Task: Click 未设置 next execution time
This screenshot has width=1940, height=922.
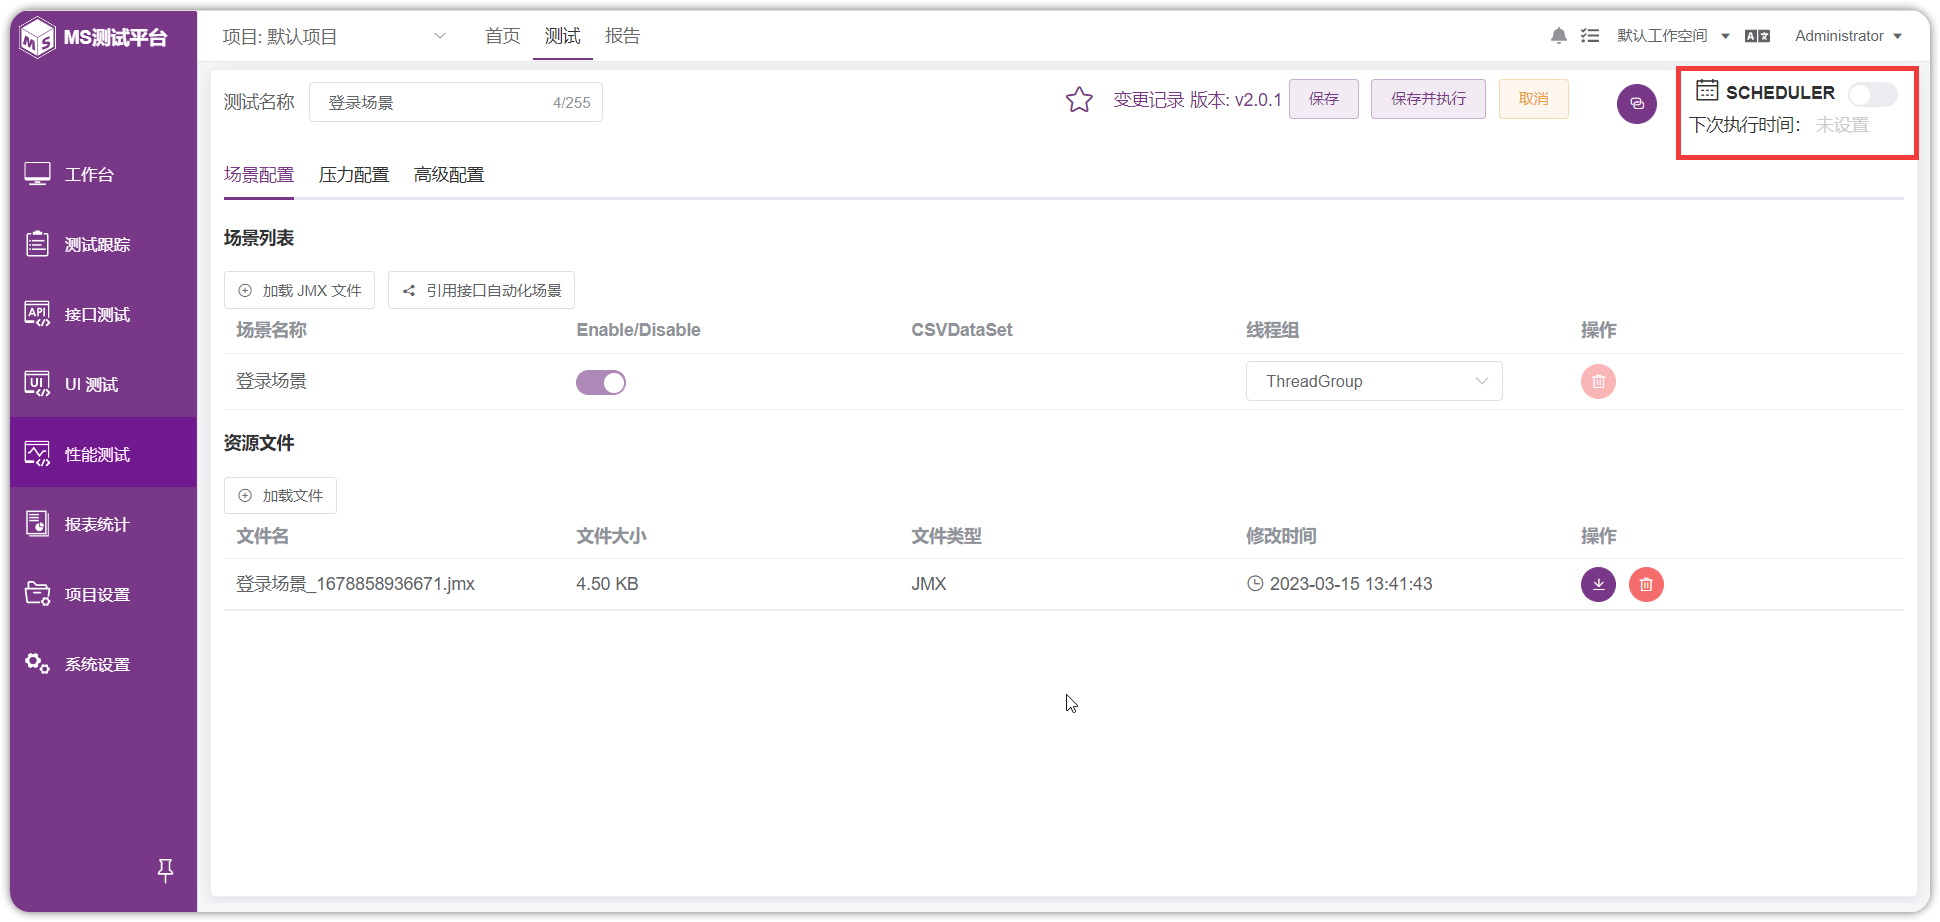Action: (1842, 125)
